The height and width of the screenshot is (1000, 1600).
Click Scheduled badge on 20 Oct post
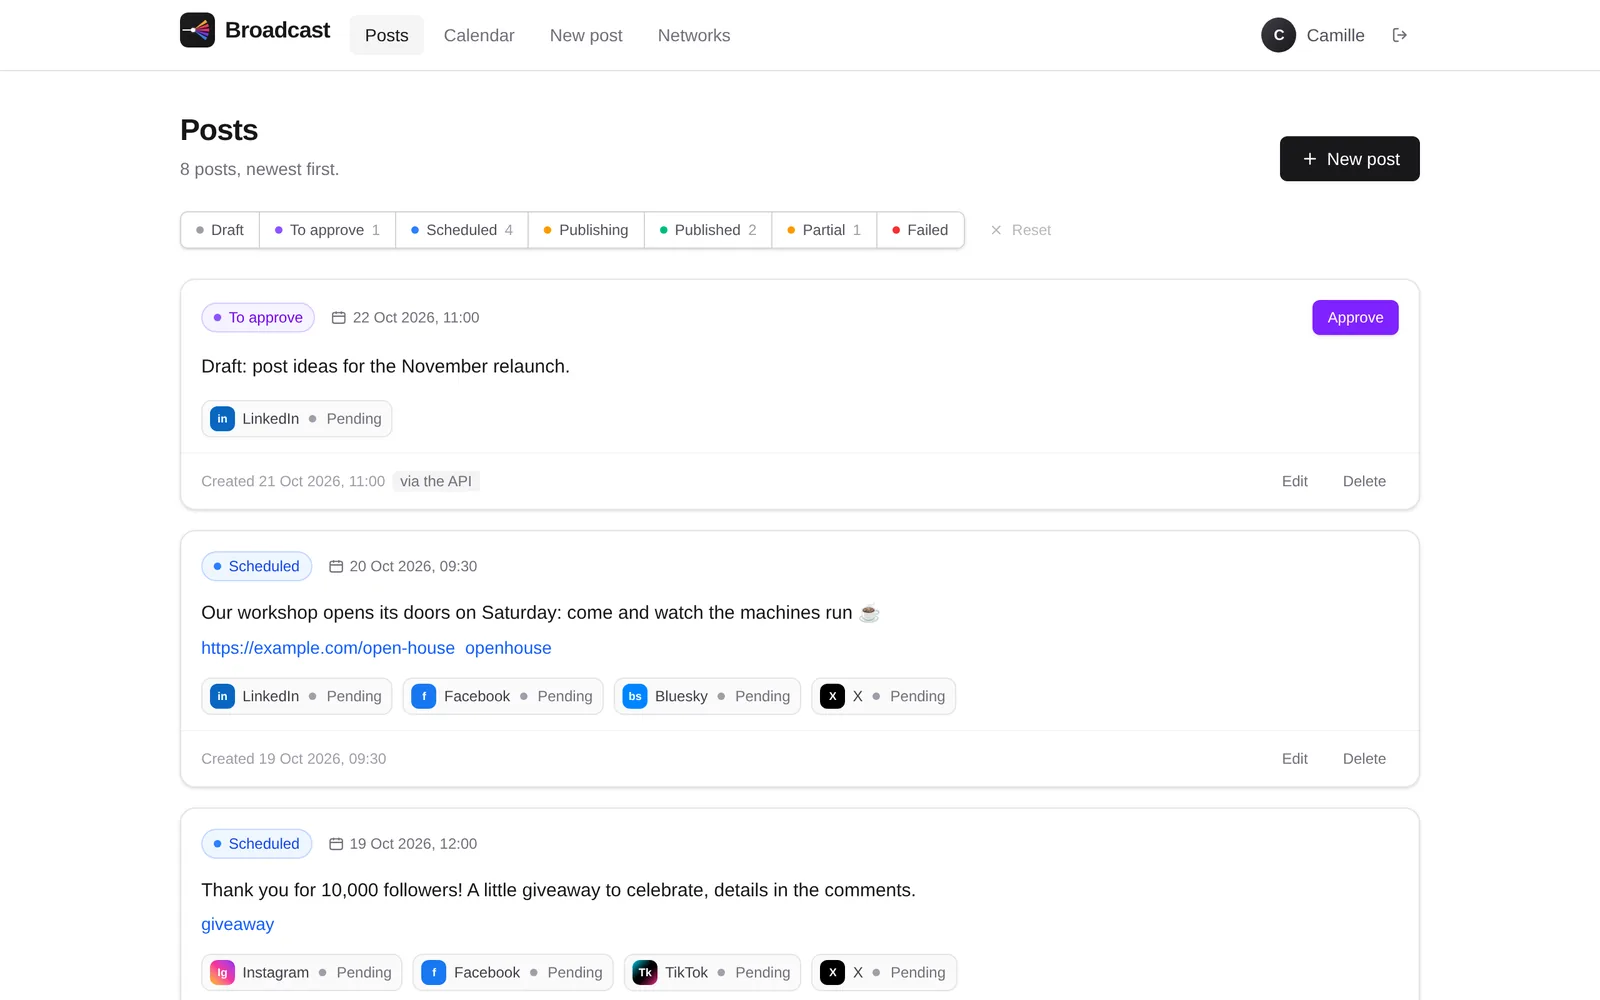click(x=257, y=566)
